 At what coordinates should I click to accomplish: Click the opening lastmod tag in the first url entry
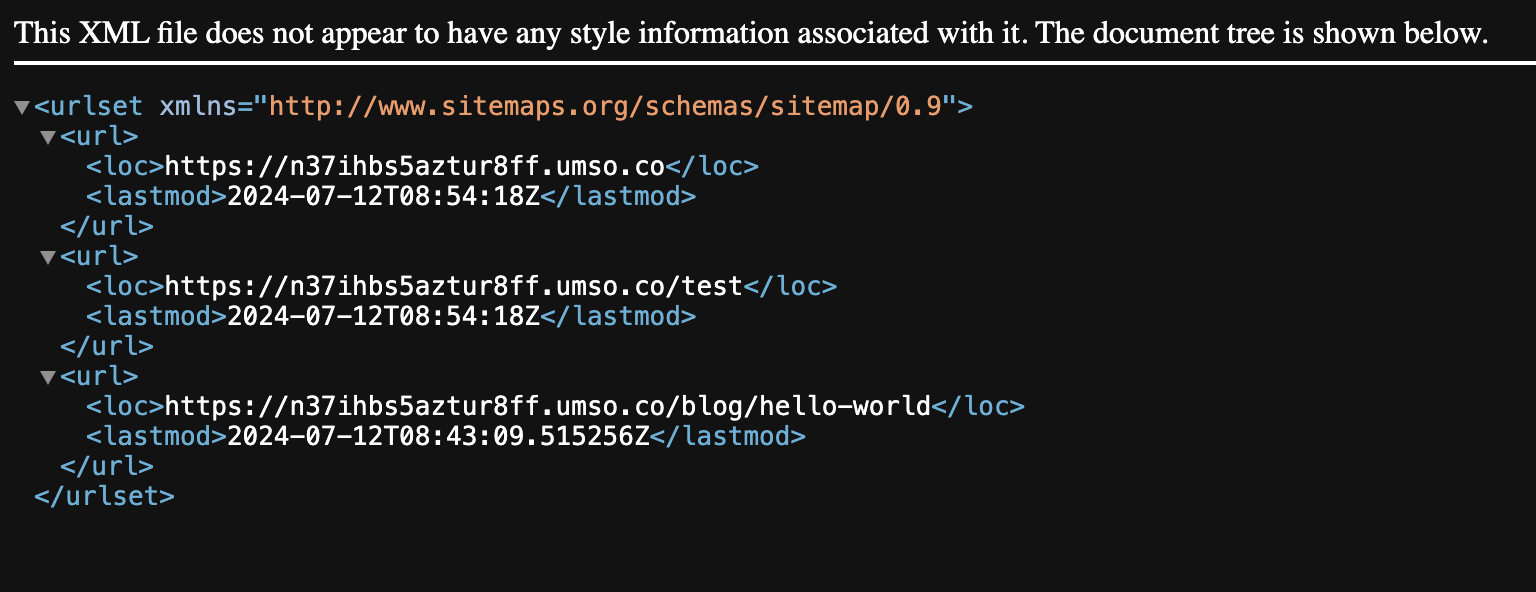tap(157, 196)
